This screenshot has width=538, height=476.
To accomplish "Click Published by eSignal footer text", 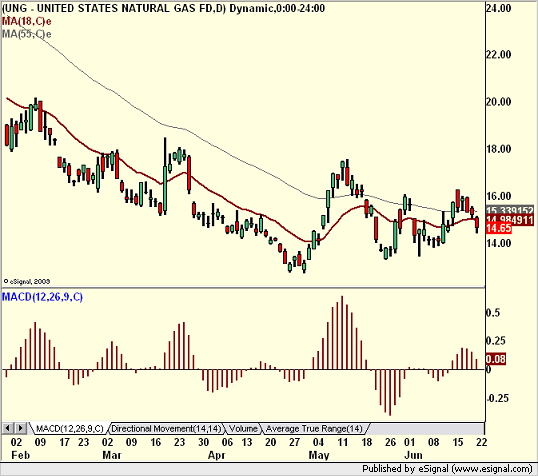I will [x=447, y=469].
